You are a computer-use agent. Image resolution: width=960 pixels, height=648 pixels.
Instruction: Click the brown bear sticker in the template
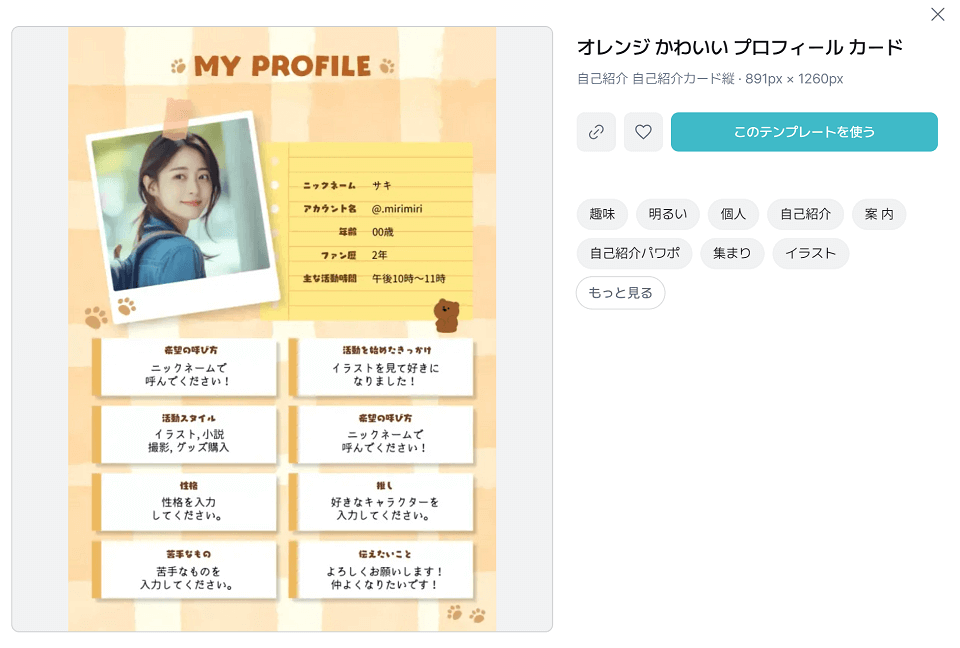(x=445, y=315)
